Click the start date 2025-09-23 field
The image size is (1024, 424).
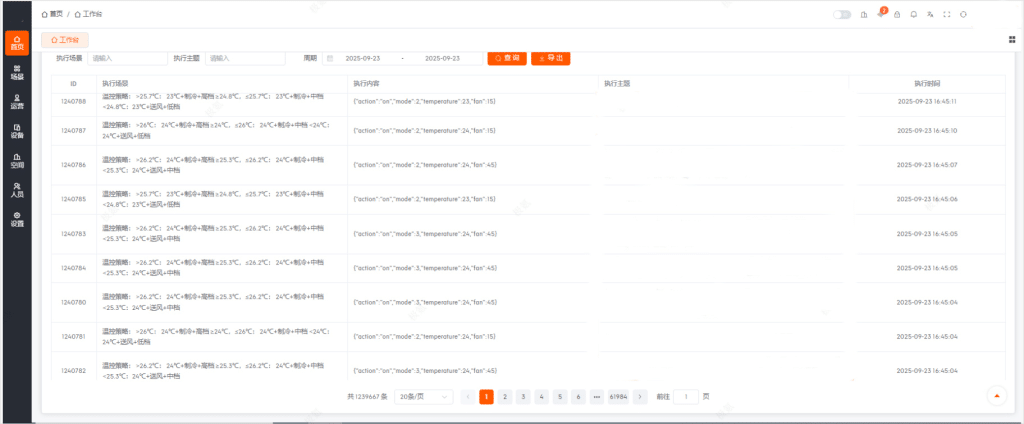point(362,58)
